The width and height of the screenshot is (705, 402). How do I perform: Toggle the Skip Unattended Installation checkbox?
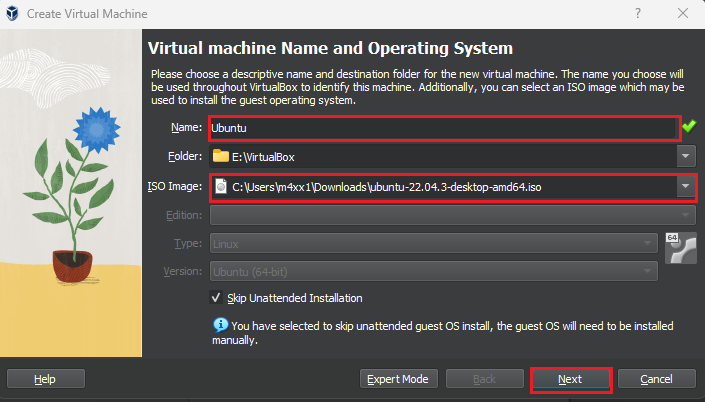pyautogui.click(x=216, y=298)
